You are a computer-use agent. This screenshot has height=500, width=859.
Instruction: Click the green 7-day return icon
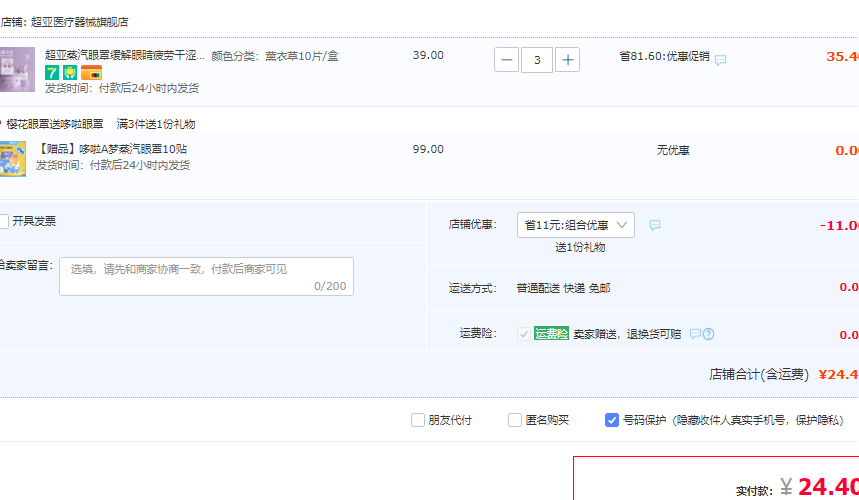click(51, 72)
